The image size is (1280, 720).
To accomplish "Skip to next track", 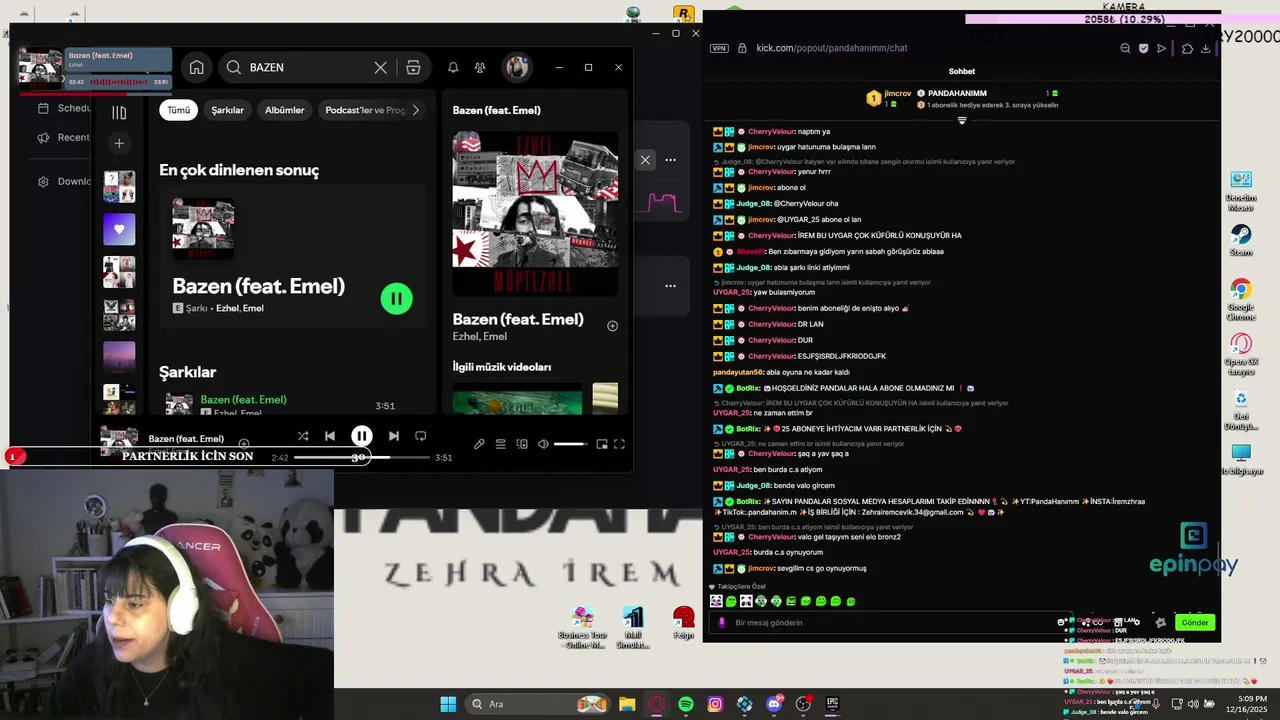I will (393, 436).
